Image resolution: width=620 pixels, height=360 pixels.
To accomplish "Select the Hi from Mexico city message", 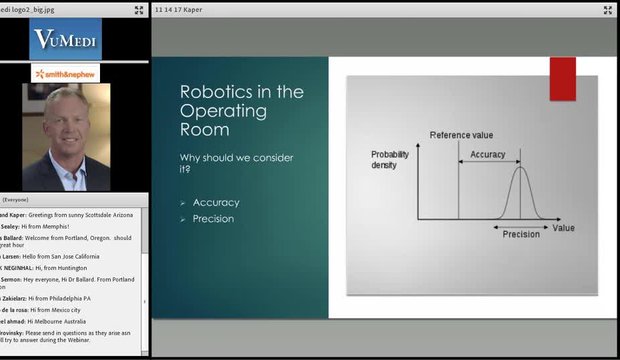I will (40, 310).
